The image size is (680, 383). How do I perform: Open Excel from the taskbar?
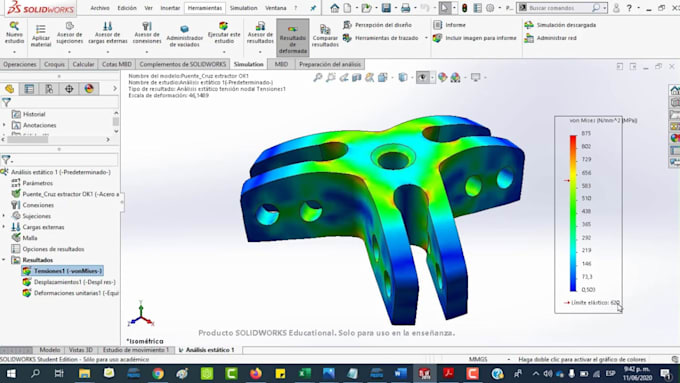point(304,373)
